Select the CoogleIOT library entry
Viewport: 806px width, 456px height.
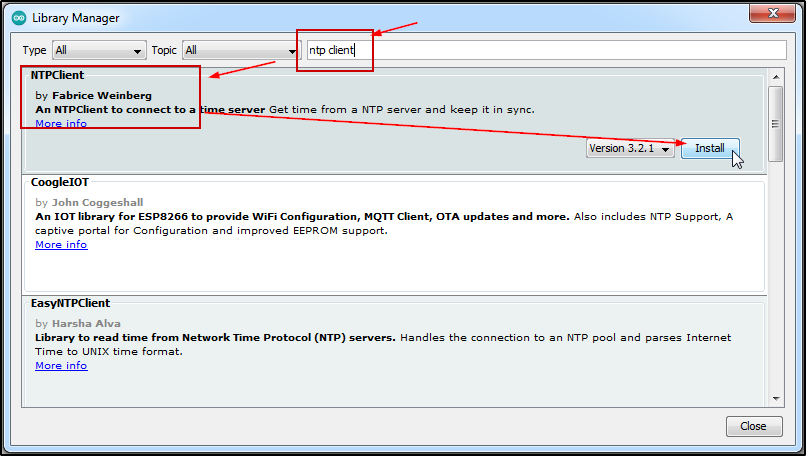tap(62, 182)
